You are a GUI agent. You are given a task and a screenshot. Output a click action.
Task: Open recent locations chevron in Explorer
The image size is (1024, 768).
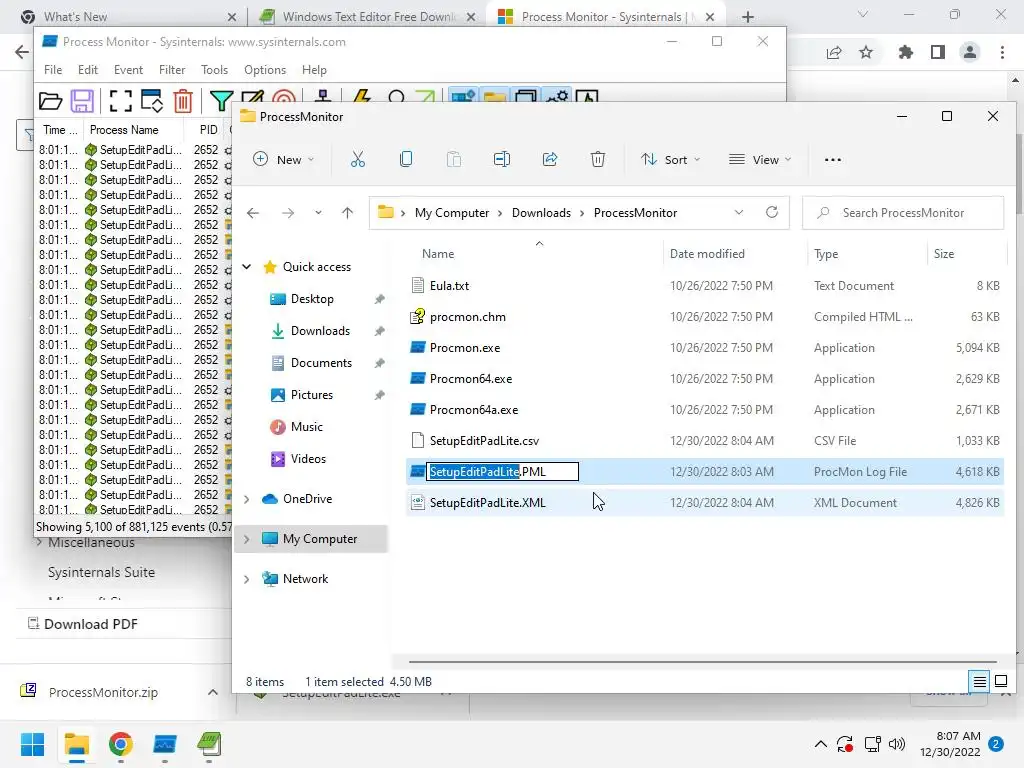tap(318, 213)
